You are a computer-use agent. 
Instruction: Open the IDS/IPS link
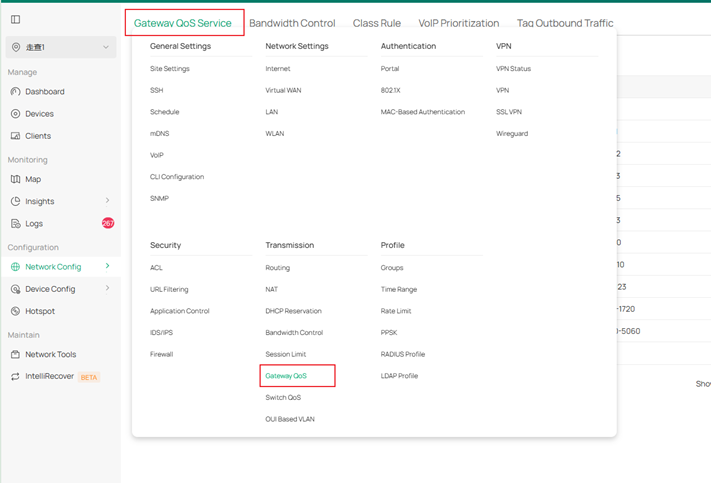click(161, 332)
